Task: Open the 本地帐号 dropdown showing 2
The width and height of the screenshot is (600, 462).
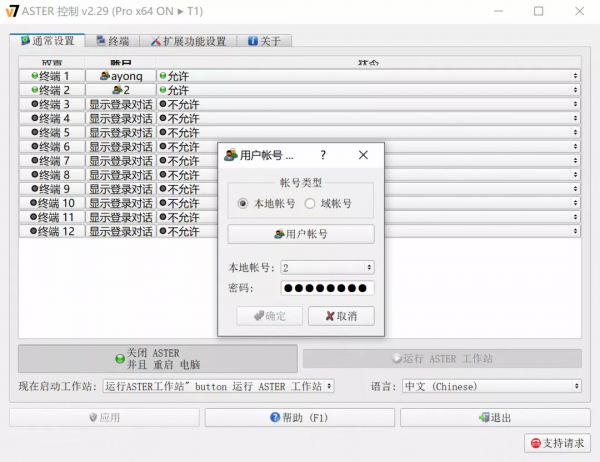Action: (327, 268)
